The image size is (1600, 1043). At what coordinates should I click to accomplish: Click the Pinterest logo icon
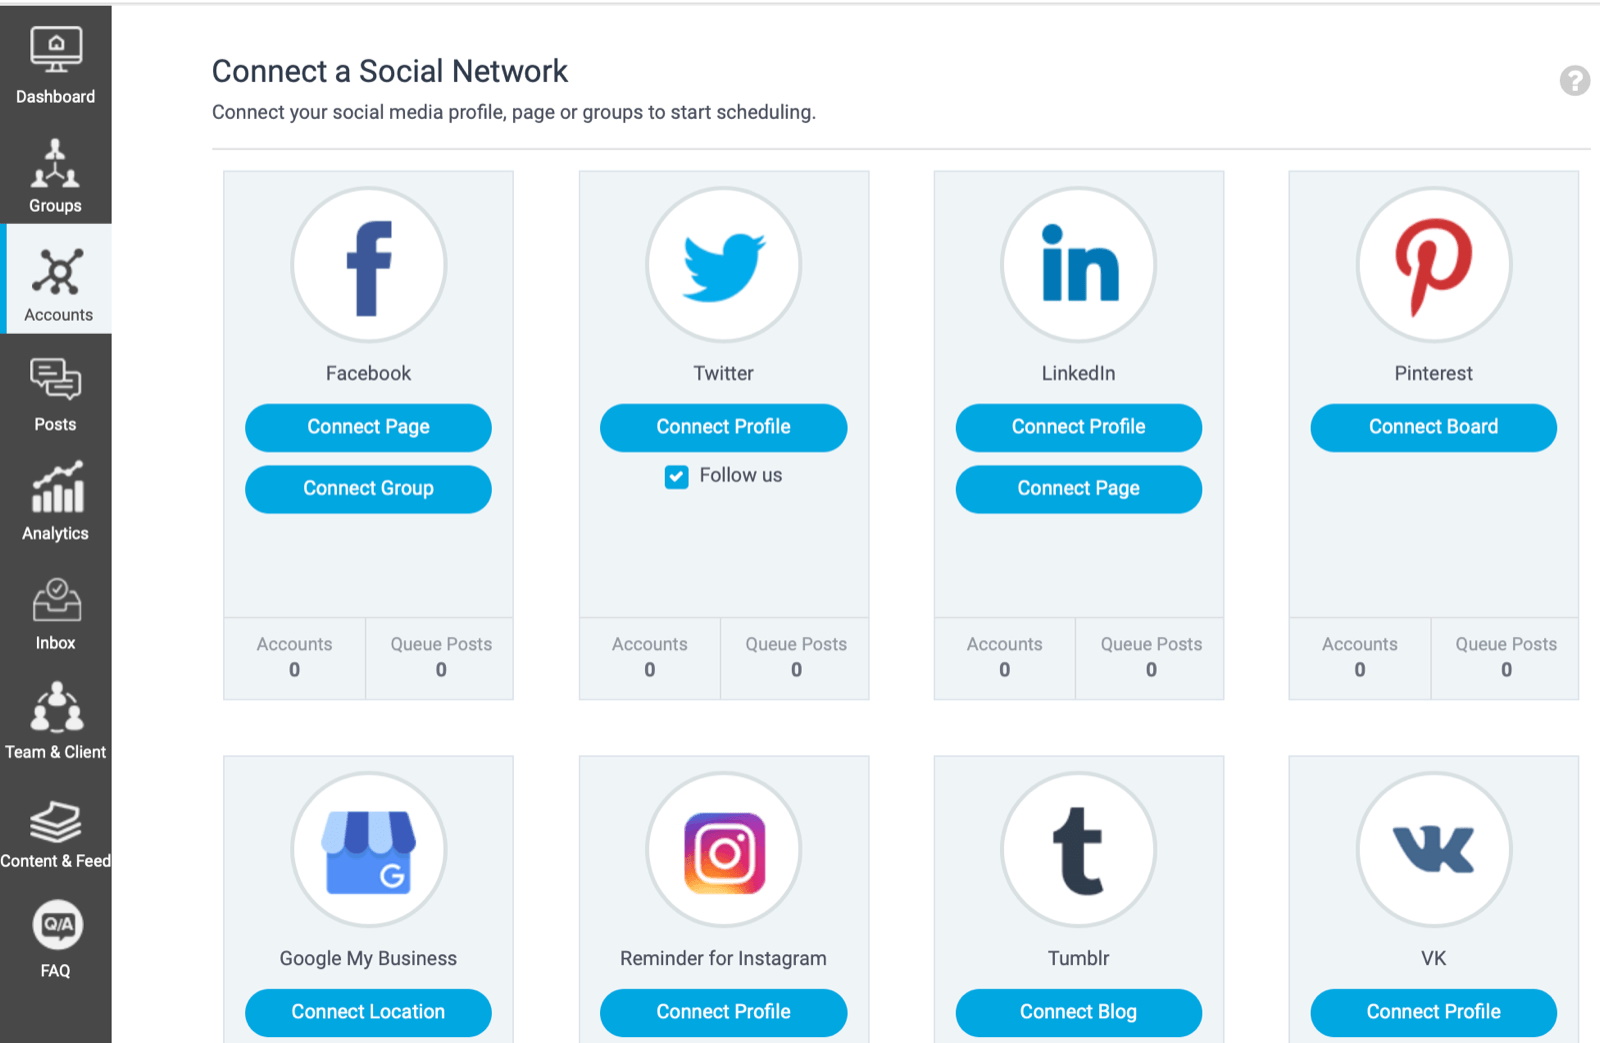(1433, 266)
